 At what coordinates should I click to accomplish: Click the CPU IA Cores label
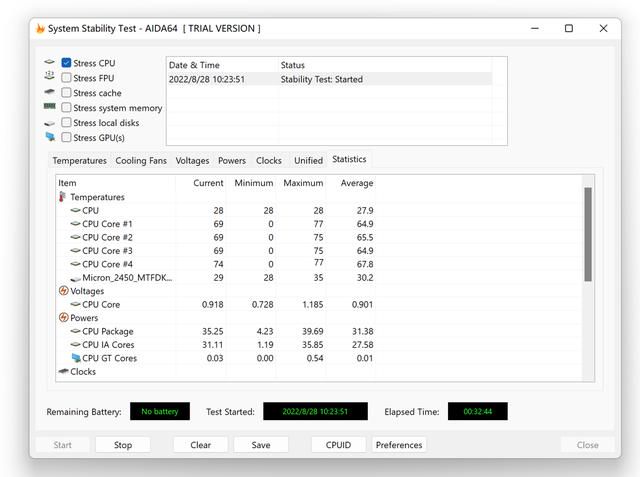108,345
